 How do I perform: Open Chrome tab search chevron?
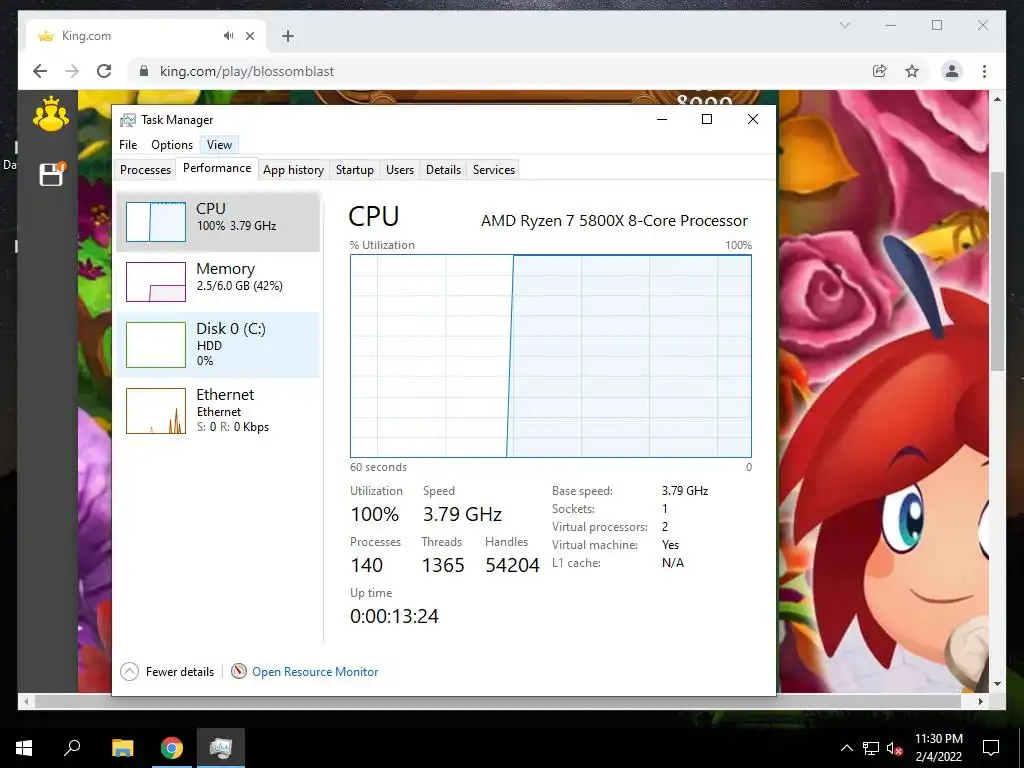point(844,25)
